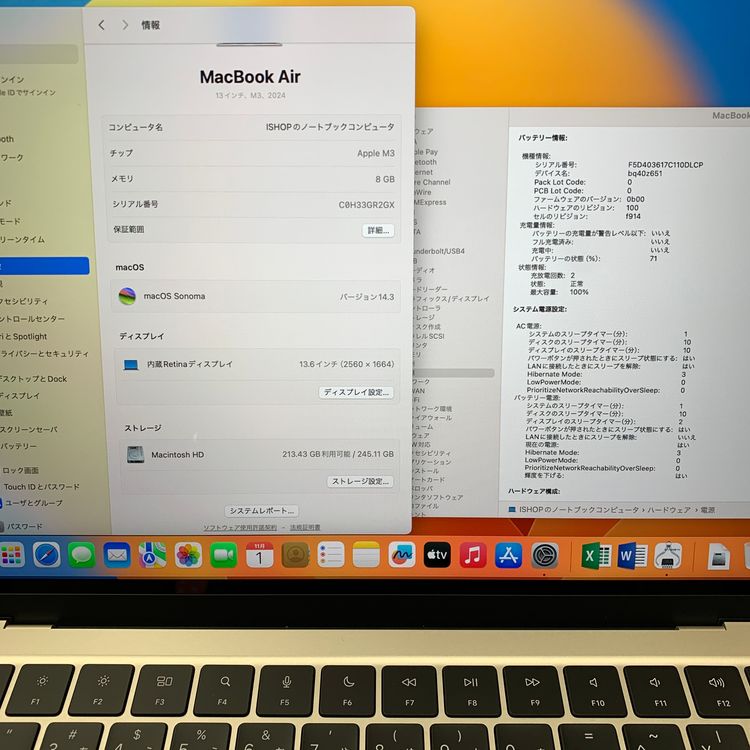Click the システムレポート... button
750x750 pixels.
pyautogui.click(x=262, y=511)
